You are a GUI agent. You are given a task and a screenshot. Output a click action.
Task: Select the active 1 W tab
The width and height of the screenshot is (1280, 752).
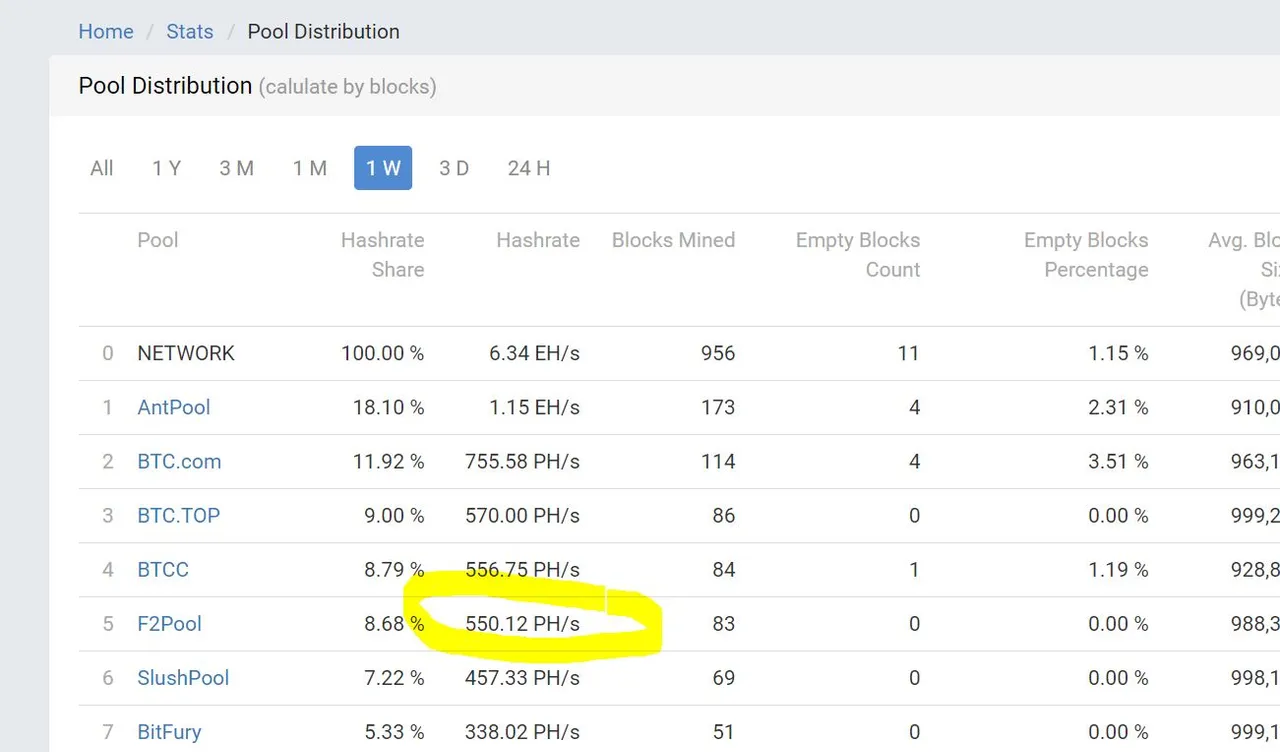383,168
